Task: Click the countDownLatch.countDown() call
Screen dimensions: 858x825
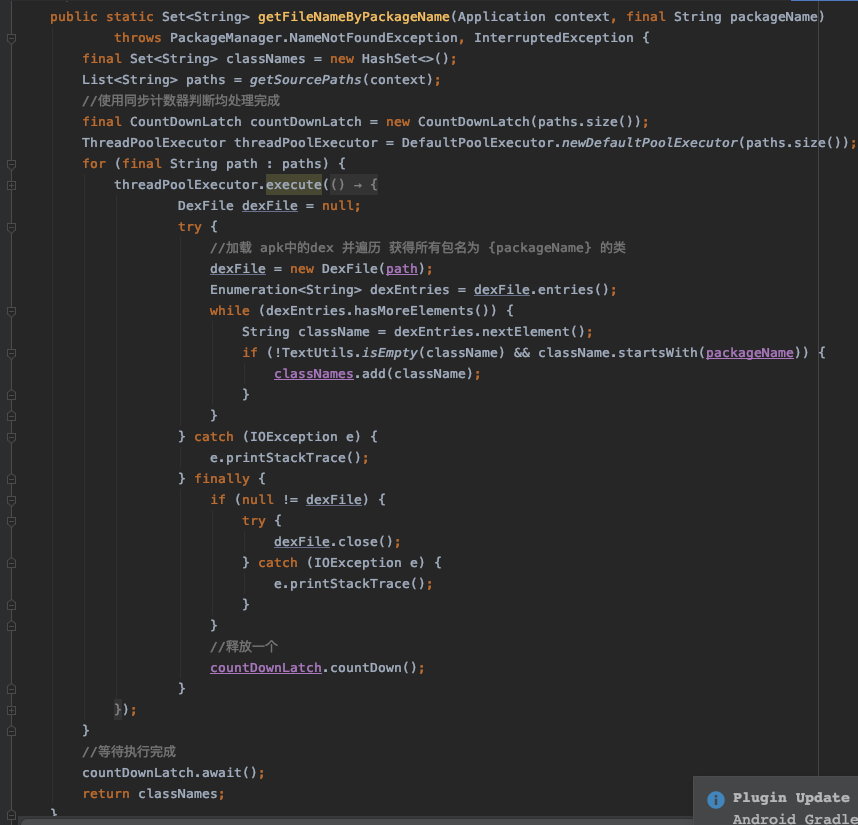Action: click(317, 668)
